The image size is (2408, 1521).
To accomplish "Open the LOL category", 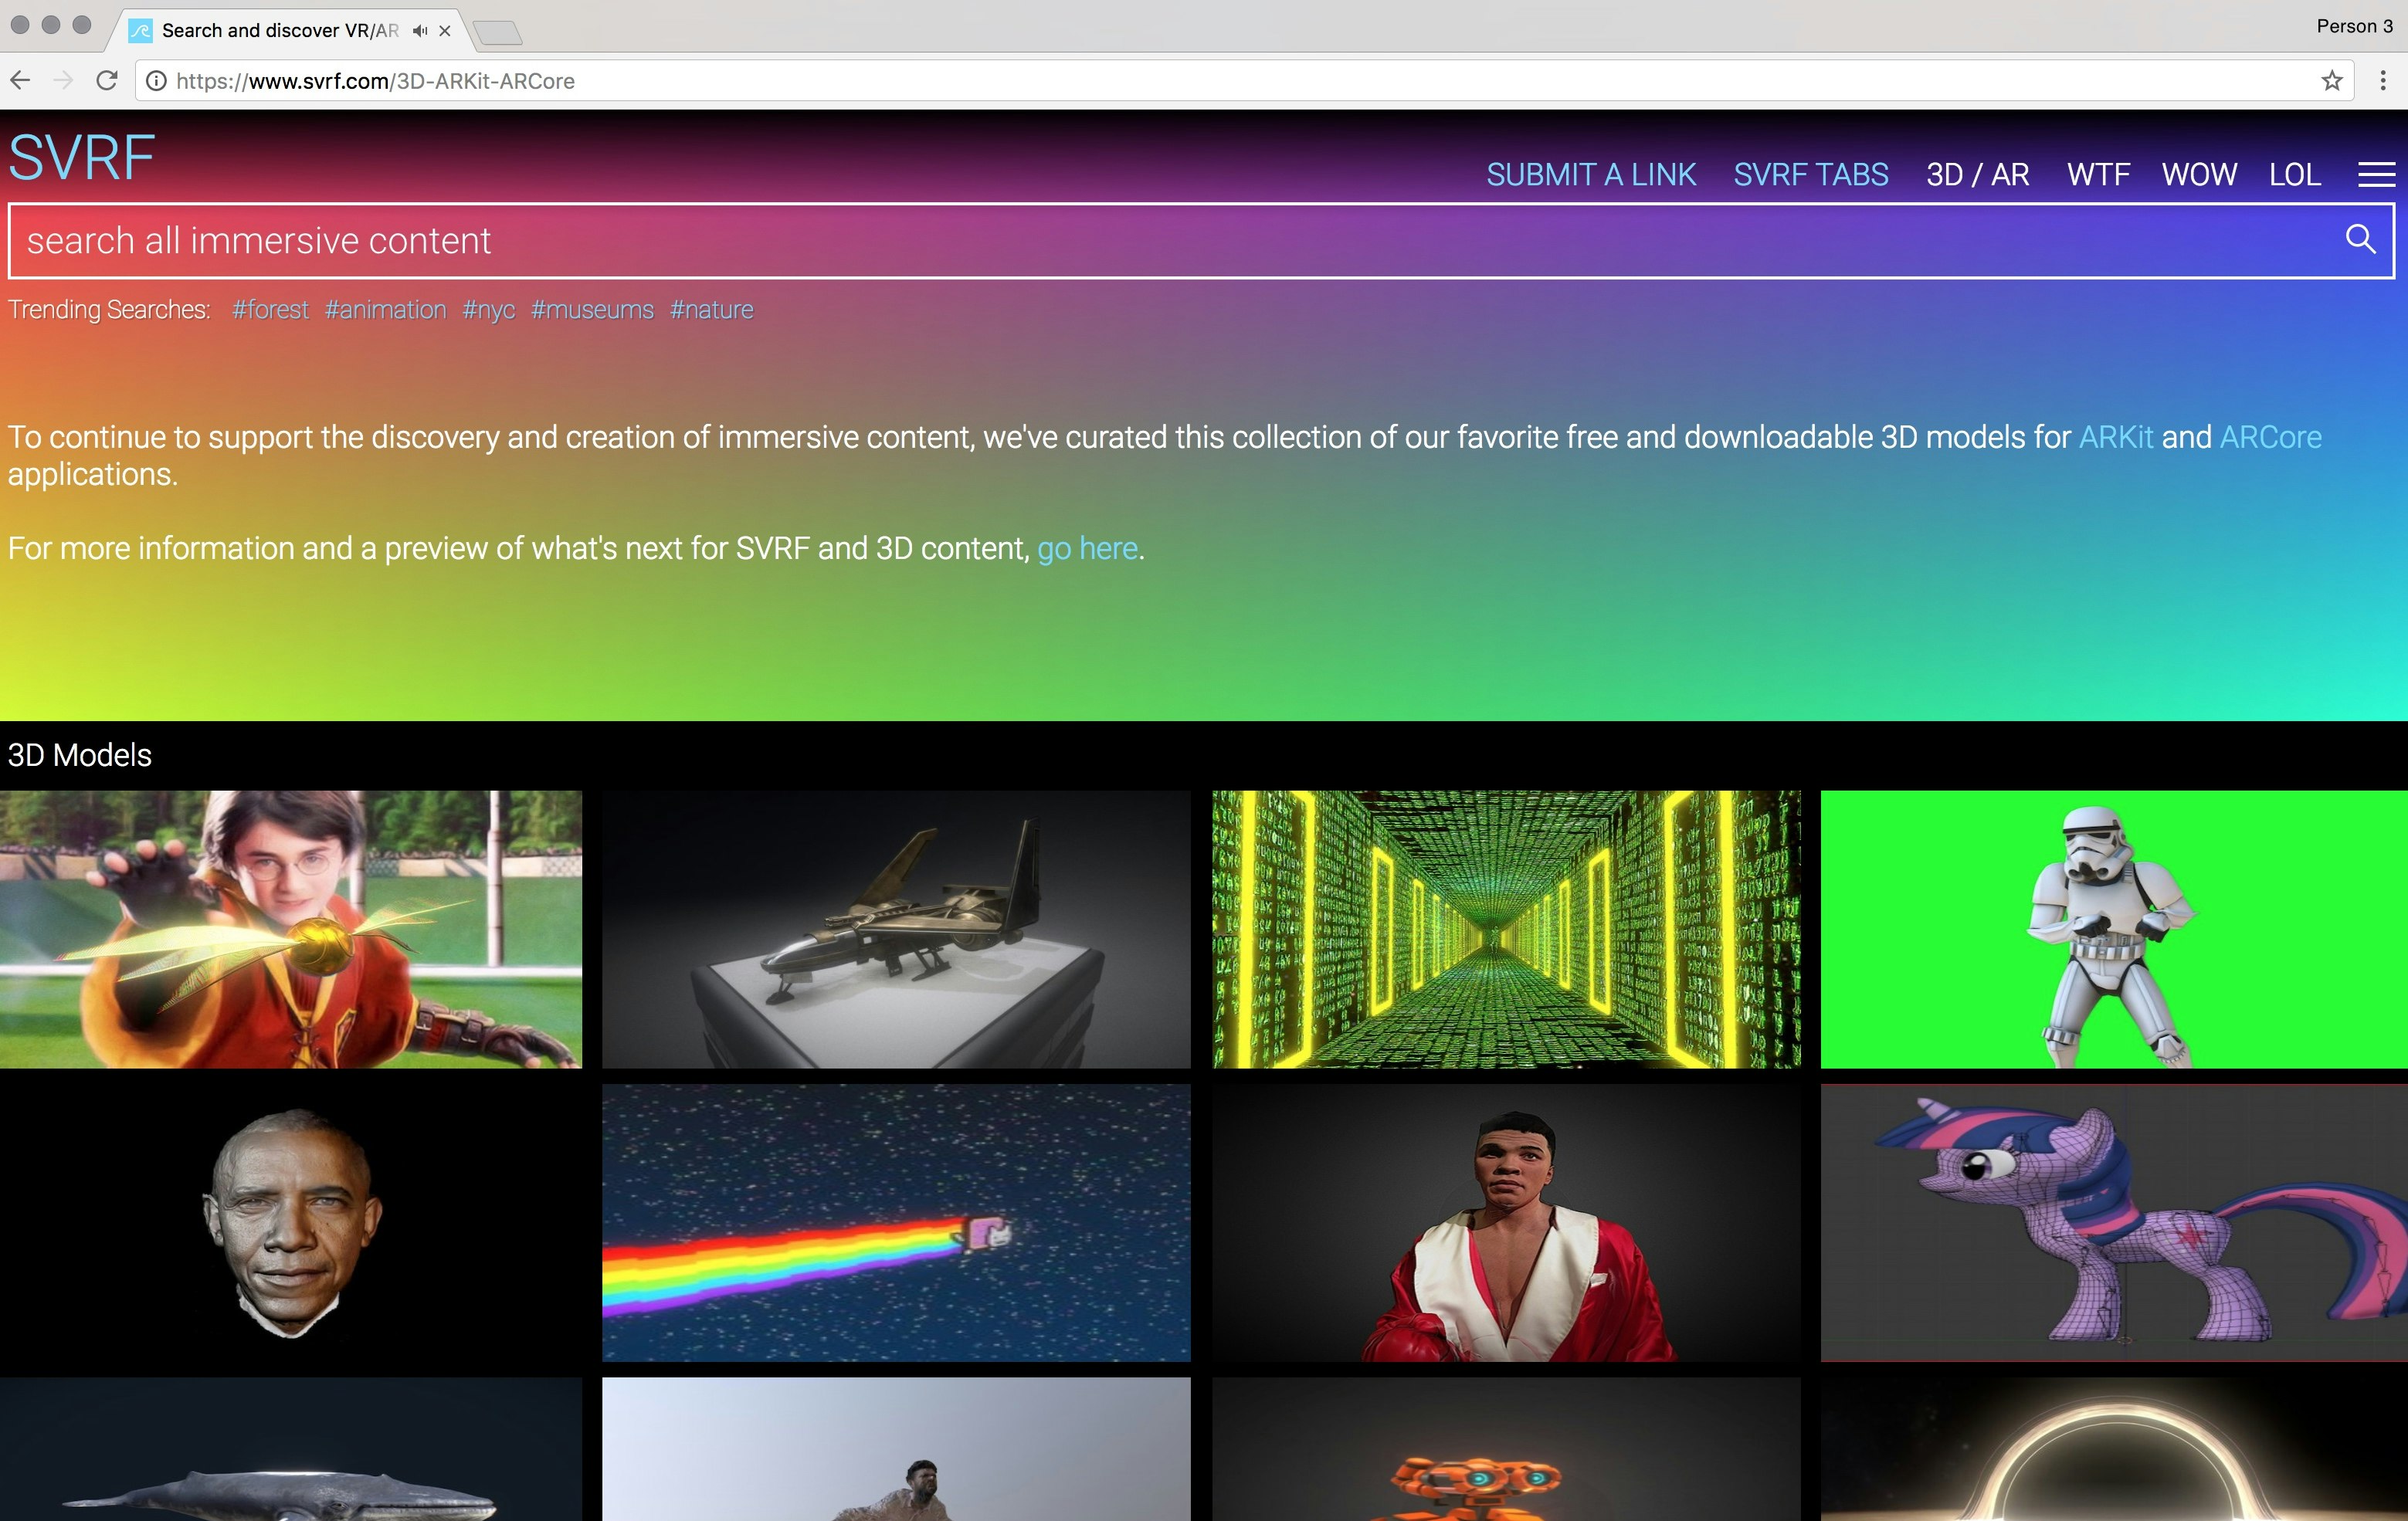I will (x=2294, y=175).
